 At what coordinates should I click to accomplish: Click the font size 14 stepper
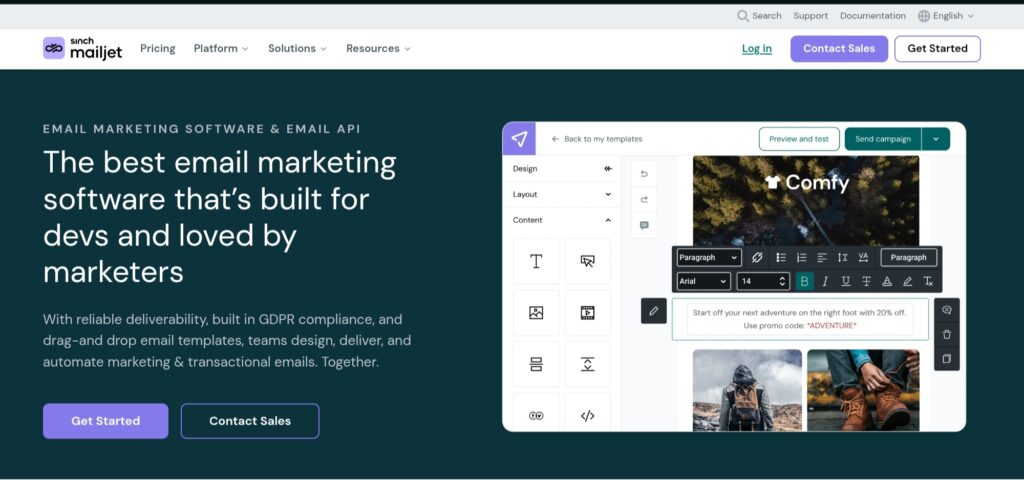tap(763, 282)
